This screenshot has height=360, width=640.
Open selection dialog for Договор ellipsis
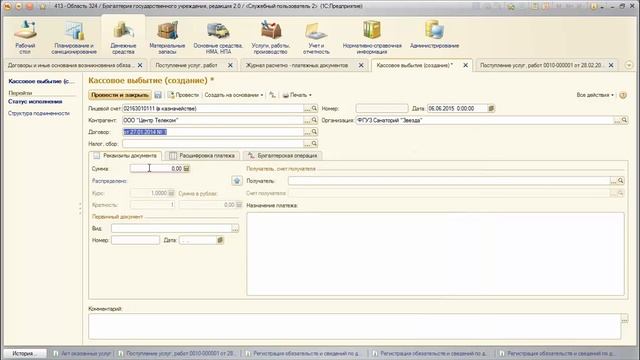pyautogui.click(x=307, y=132)
